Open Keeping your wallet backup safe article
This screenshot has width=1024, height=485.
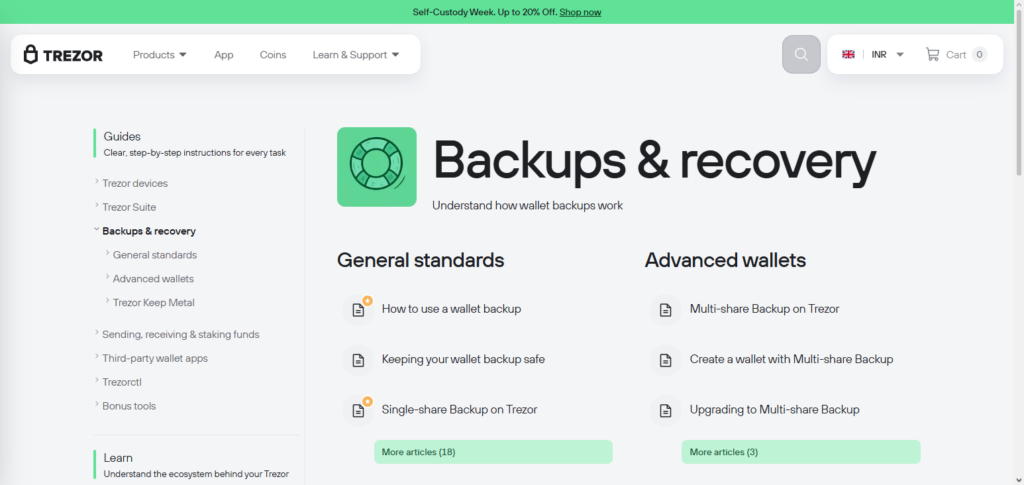463,359
